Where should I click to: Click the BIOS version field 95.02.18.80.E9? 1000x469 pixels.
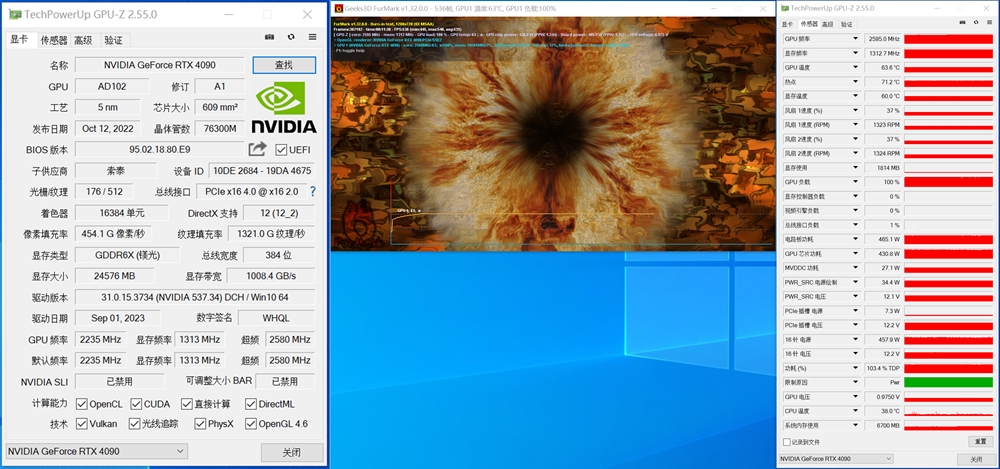(159, 149)
